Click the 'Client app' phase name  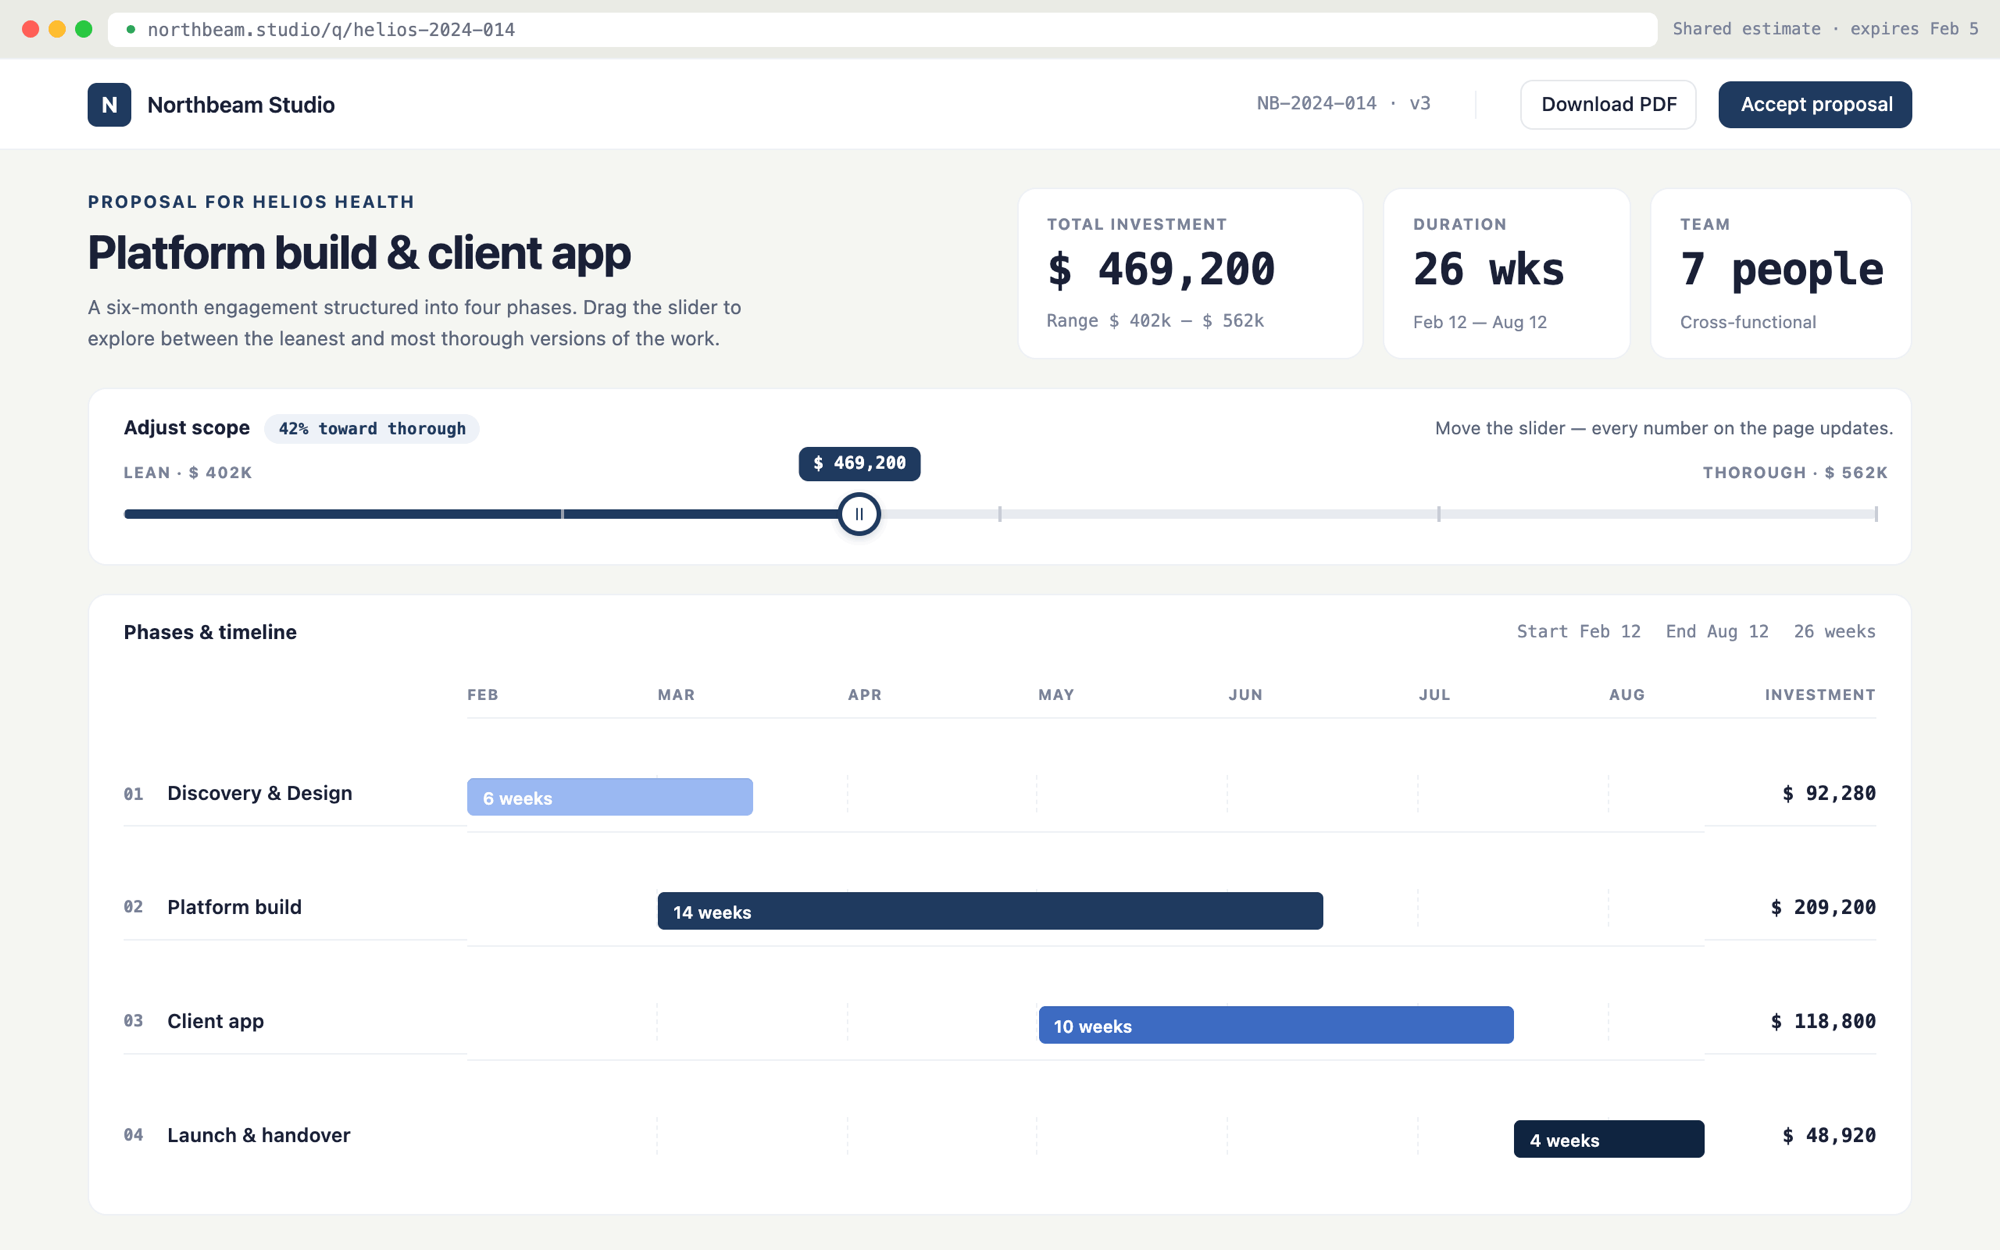(215, 1021)
